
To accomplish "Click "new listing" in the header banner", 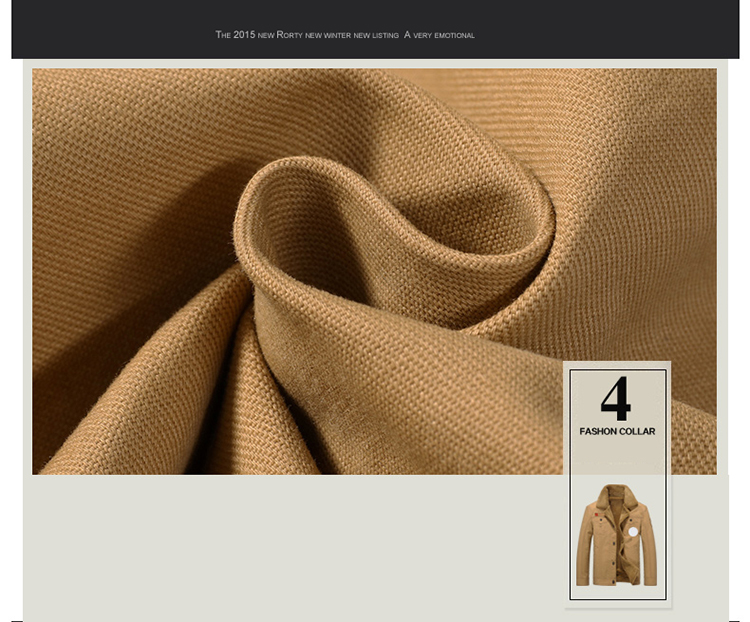I will [376, 35].
